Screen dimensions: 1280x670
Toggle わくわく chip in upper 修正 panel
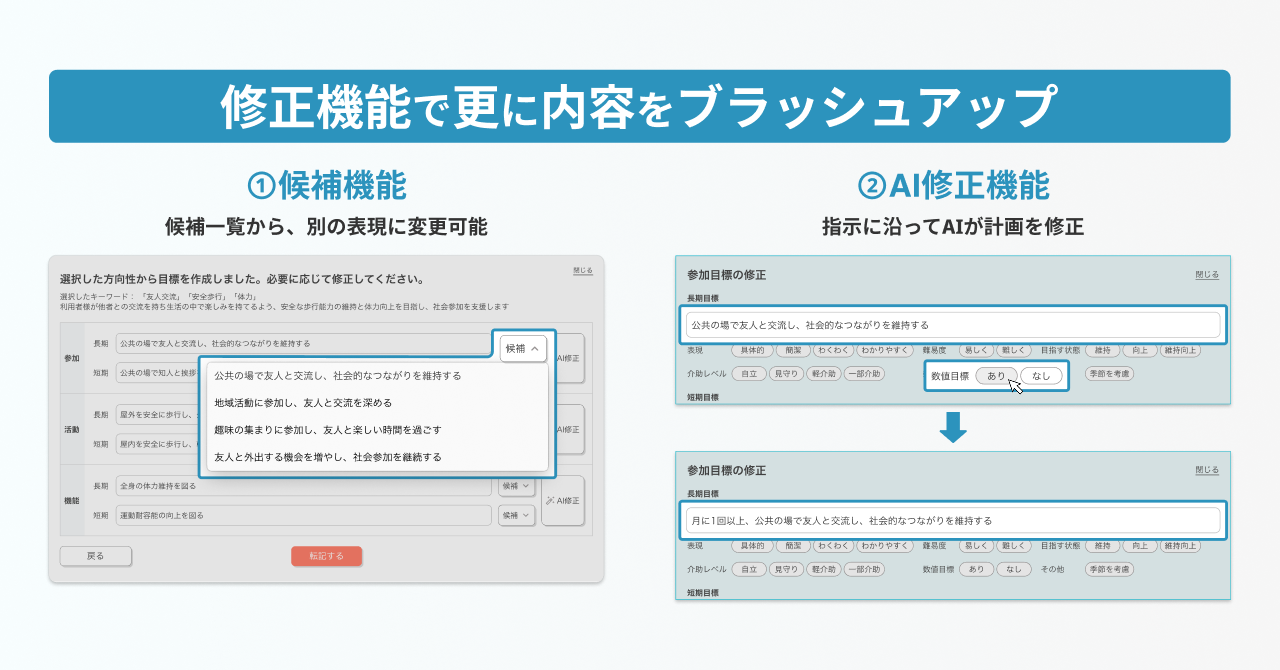[834, 350]
